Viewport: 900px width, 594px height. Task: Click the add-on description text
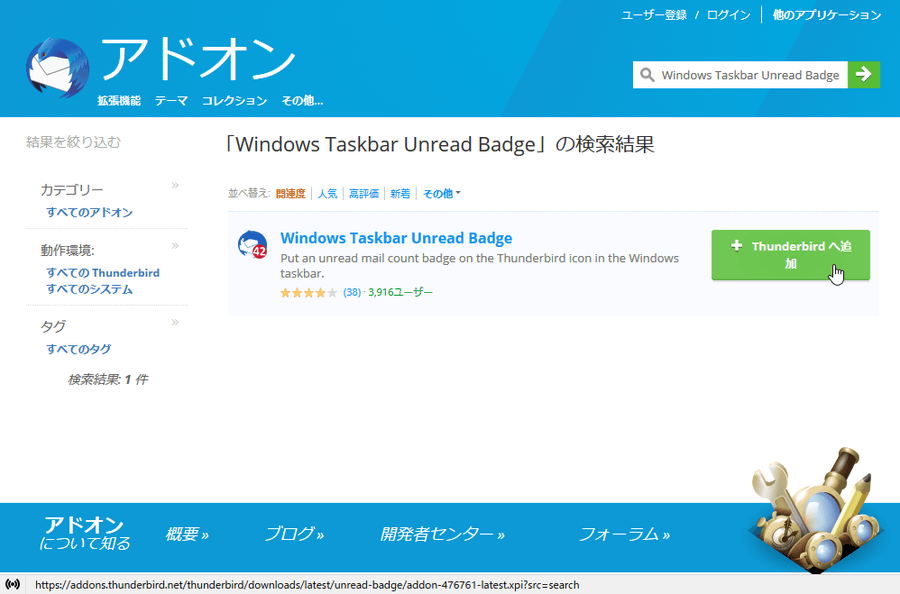pos(479,266)
